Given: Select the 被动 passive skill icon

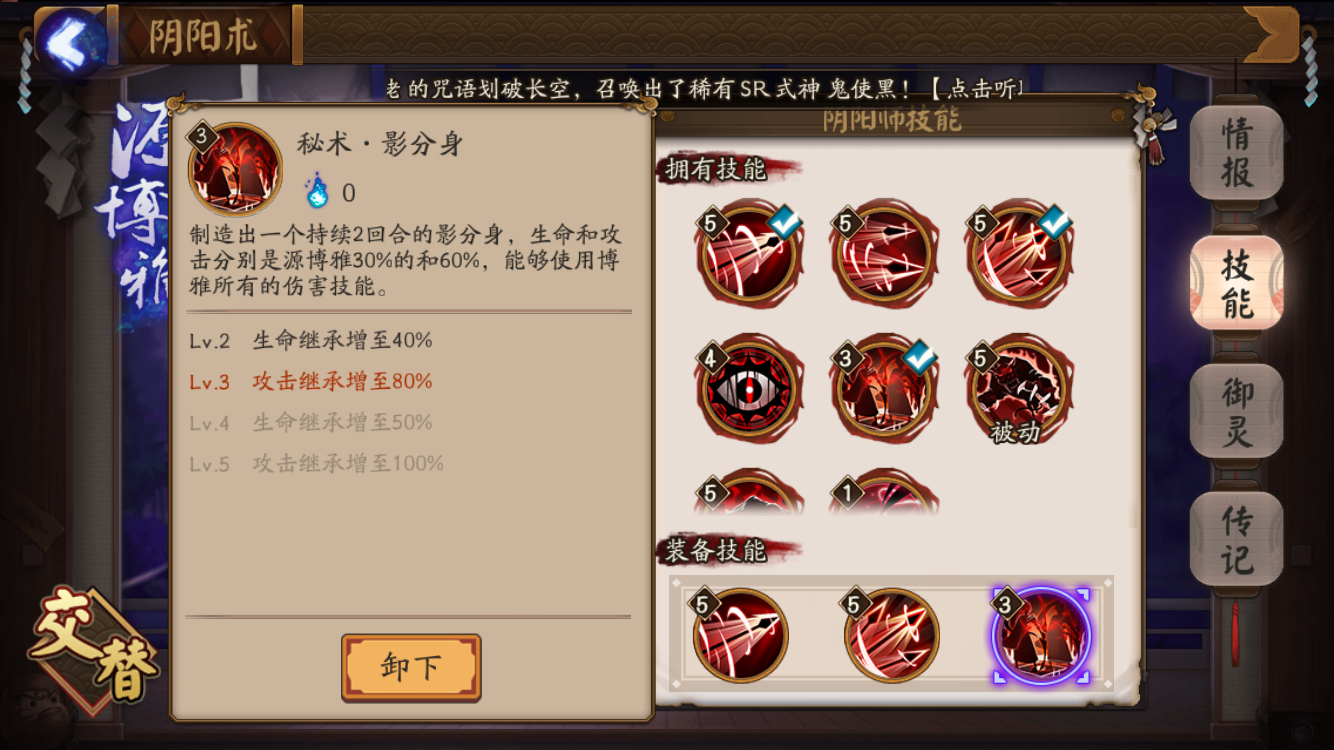Looking at the screenshot, I should pyautogui.click(x=1018, y=387).
